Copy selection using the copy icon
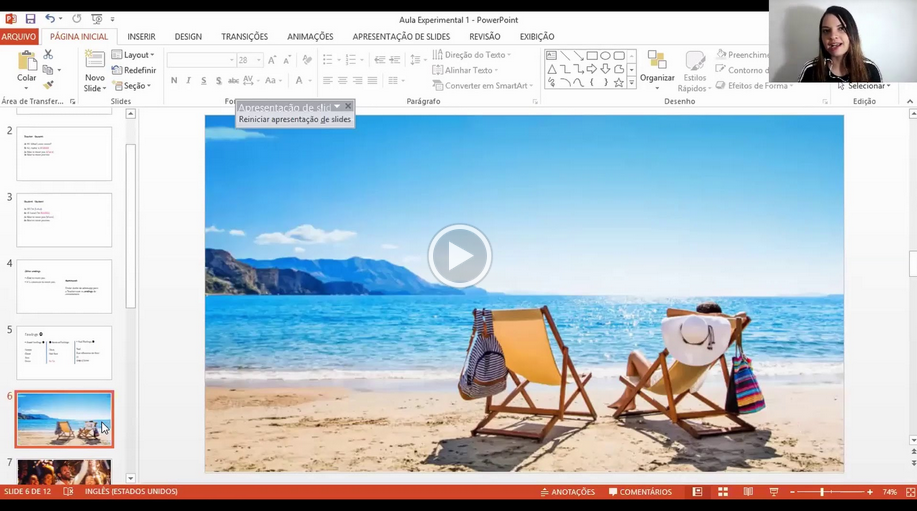The image size is (917, 511). pyautogui.click(x=48, y=70)
